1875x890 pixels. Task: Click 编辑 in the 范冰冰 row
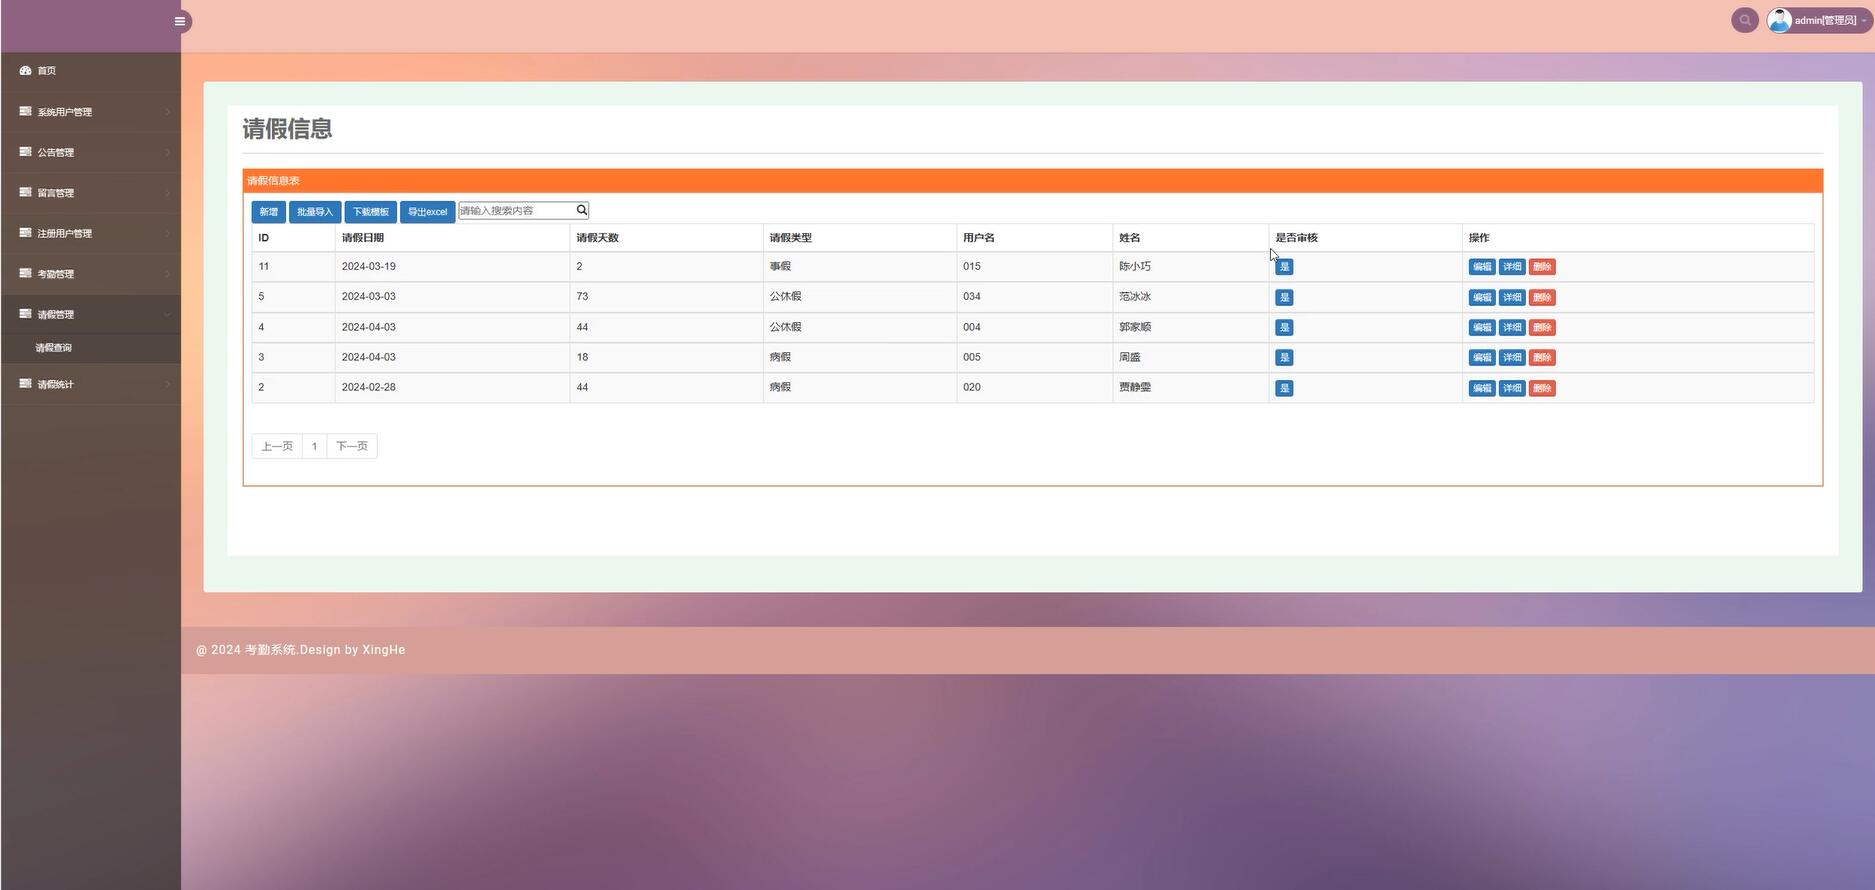pyautogui.click(x=1482, y=297)
